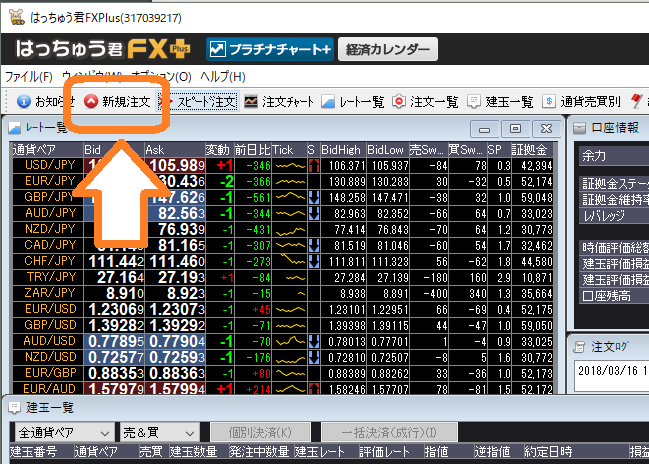Open the お知らせ info icon

tap(24, 101)
